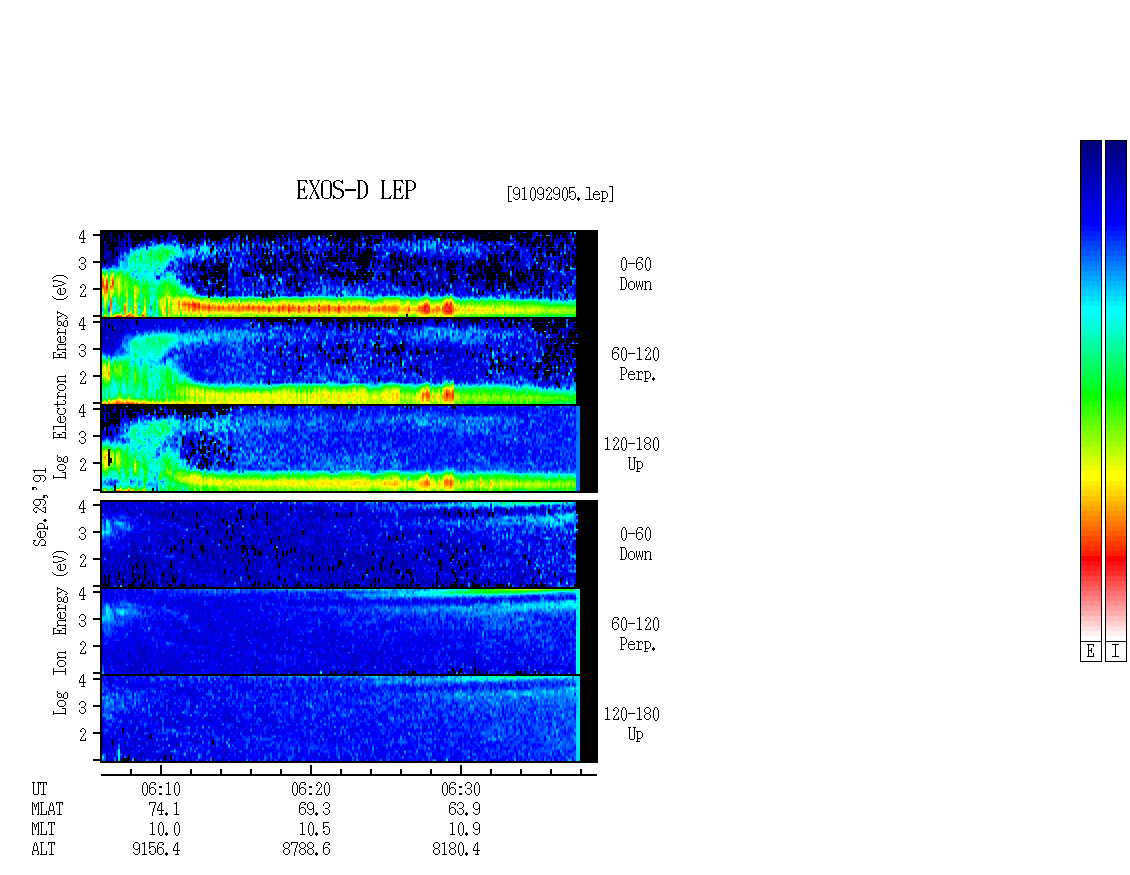Click the MLT row label
The height and width of the screenshot is (875, 1130).
pos(43,830)
